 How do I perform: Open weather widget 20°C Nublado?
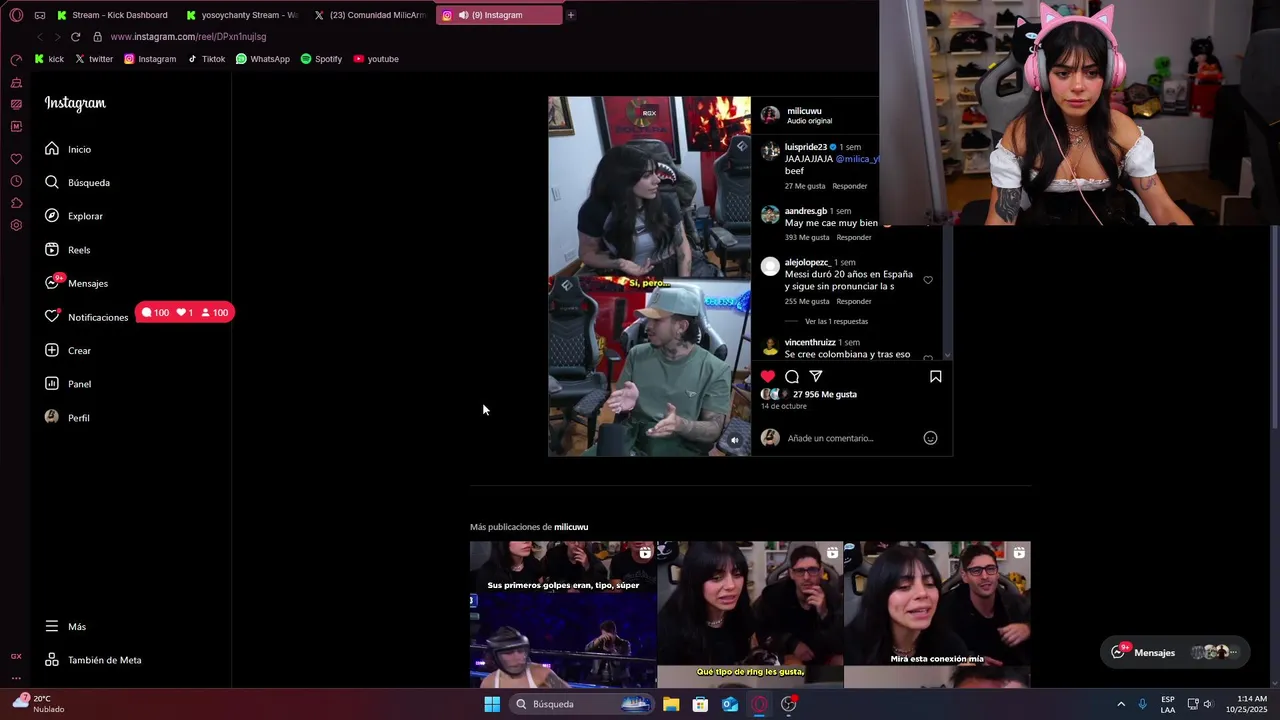pos(38,704)
